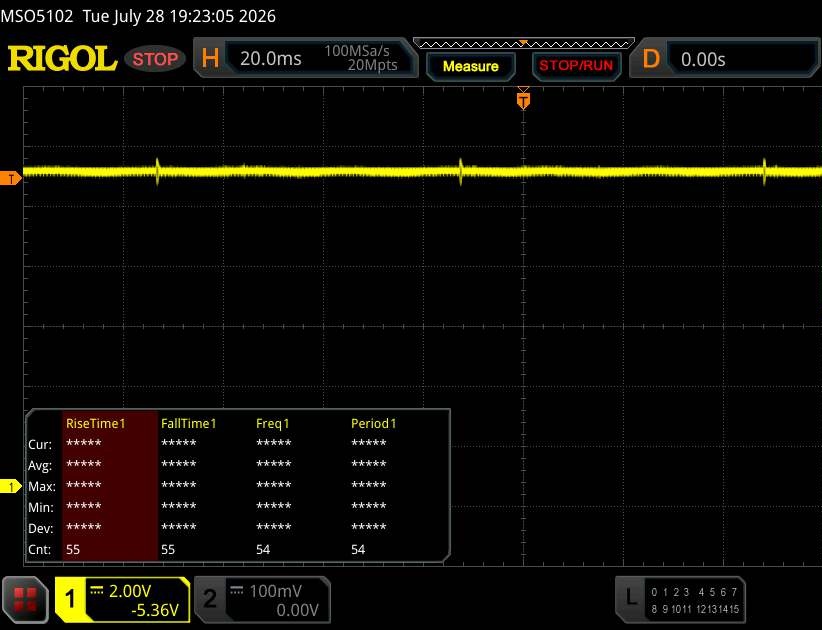
Task: Toggle channel 2 number tab
Action: pyautogui.click(x=210, y=599)
